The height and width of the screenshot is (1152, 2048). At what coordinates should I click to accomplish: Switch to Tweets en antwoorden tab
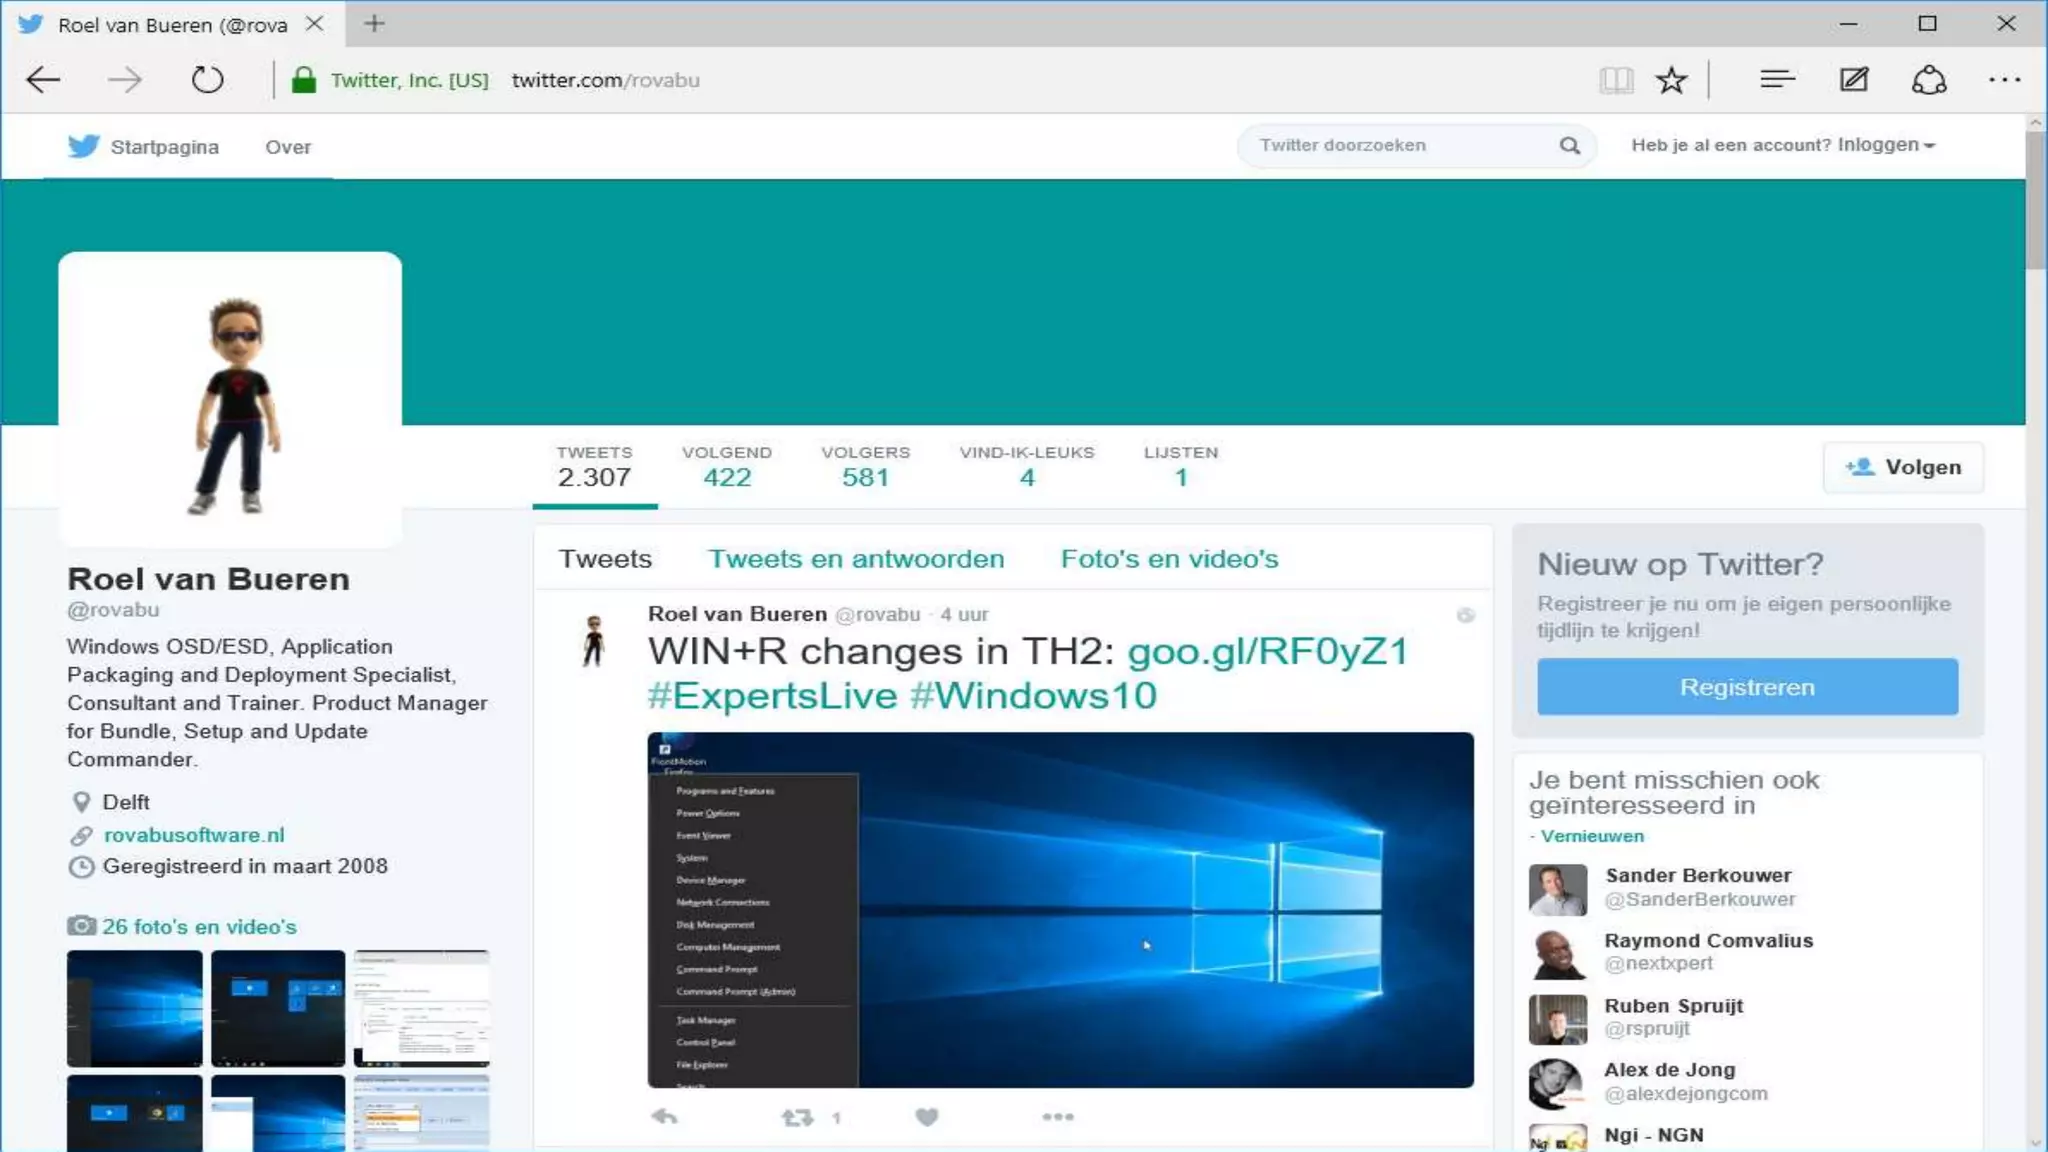pos(856,558)
